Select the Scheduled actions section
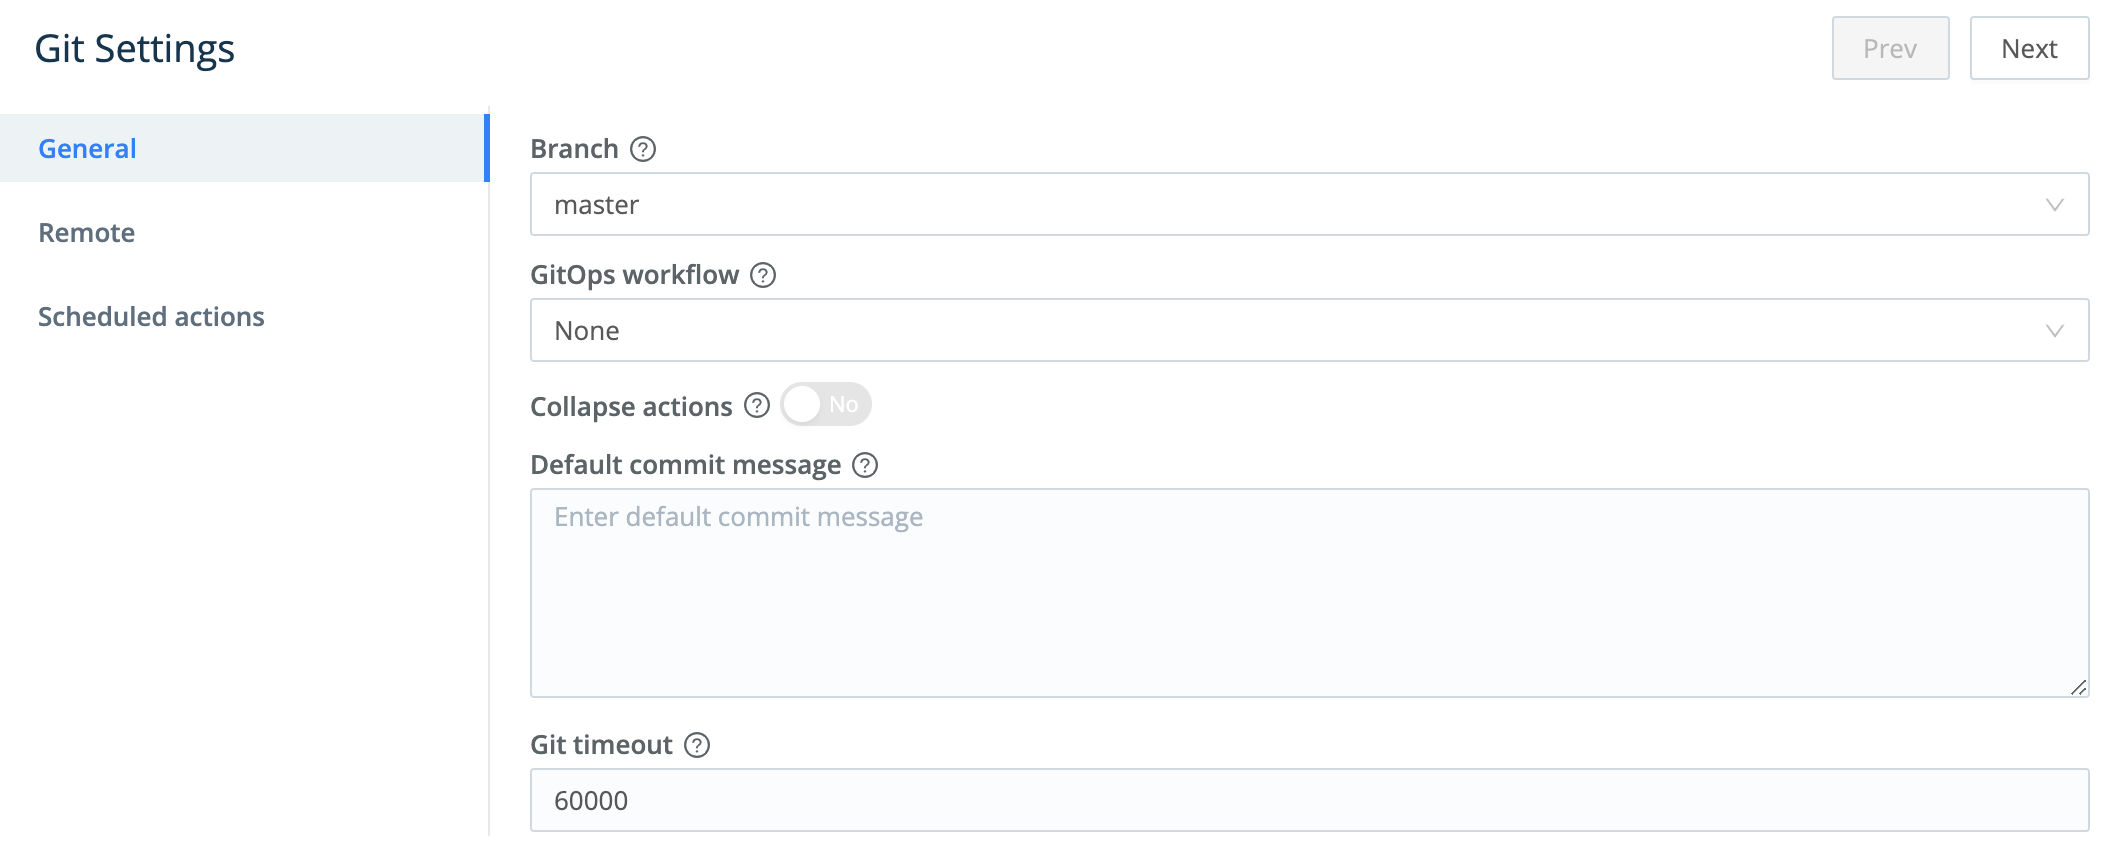 point(151,316)
